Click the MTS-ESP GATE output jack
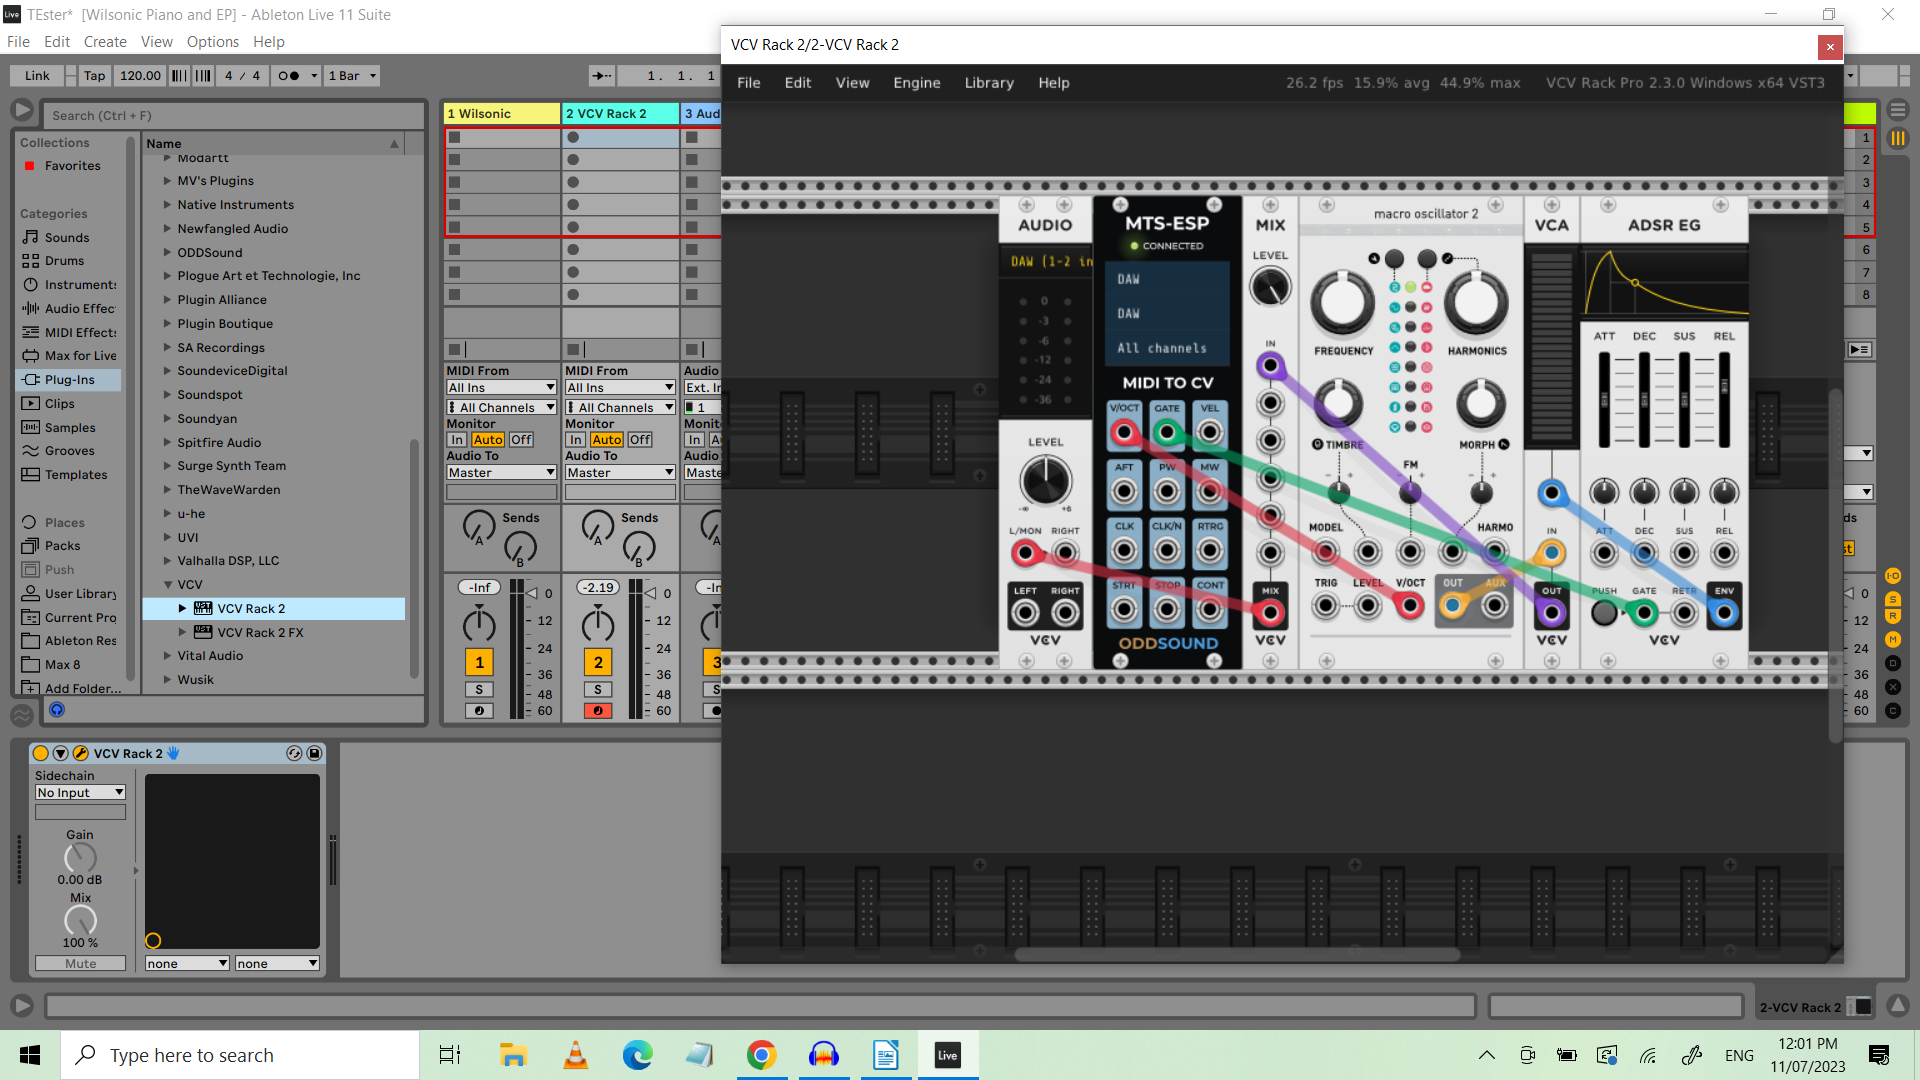Screen dimensions: 1920x1080 (1167, 433)
